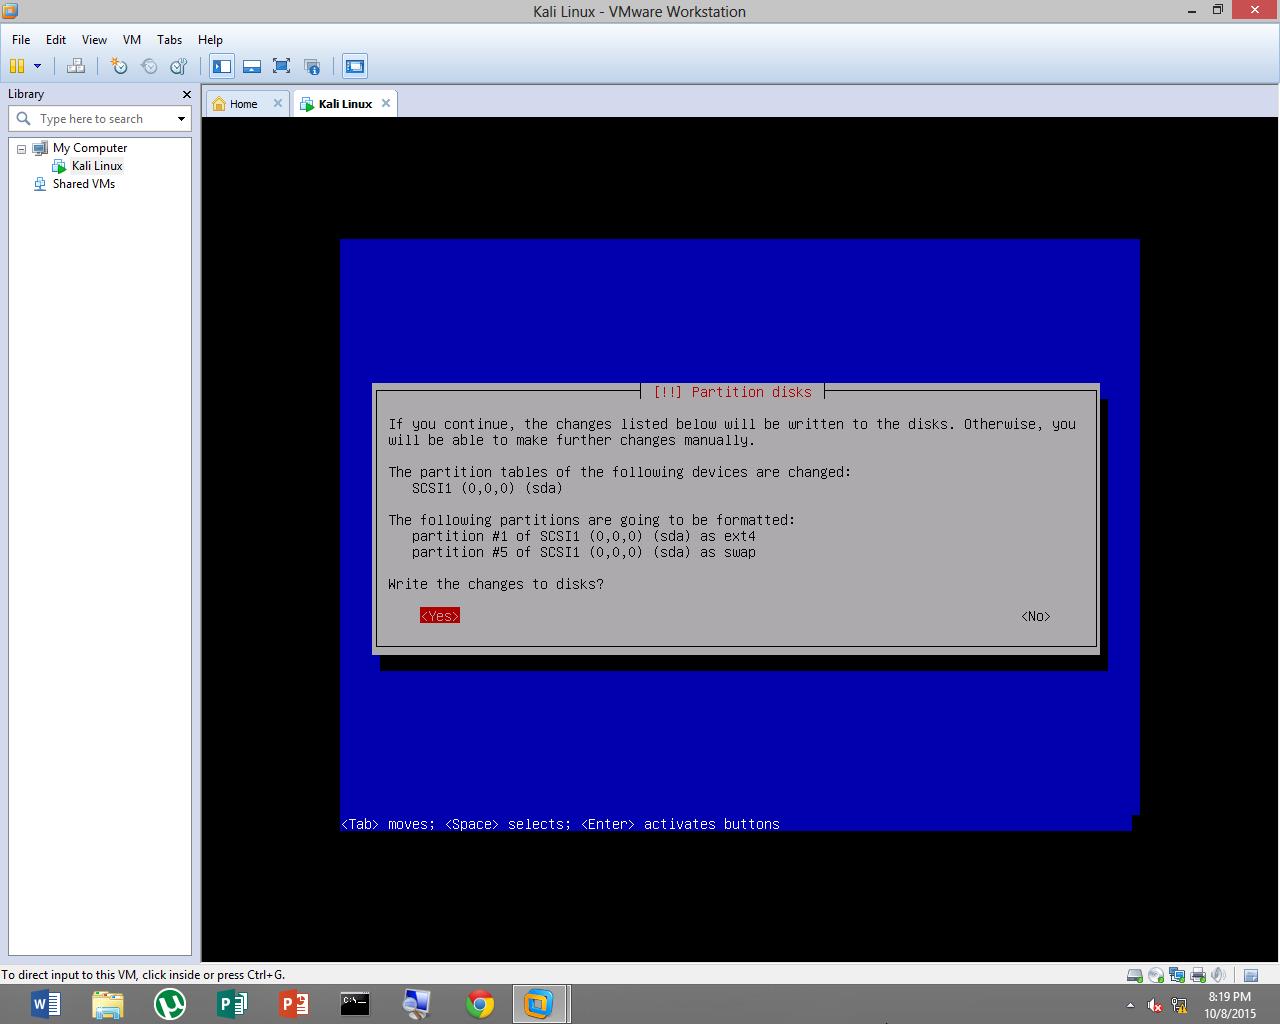Click the VMware Workstation taskbar button
Screen dimensions: 1280x1024
(x=541, y=1003)
